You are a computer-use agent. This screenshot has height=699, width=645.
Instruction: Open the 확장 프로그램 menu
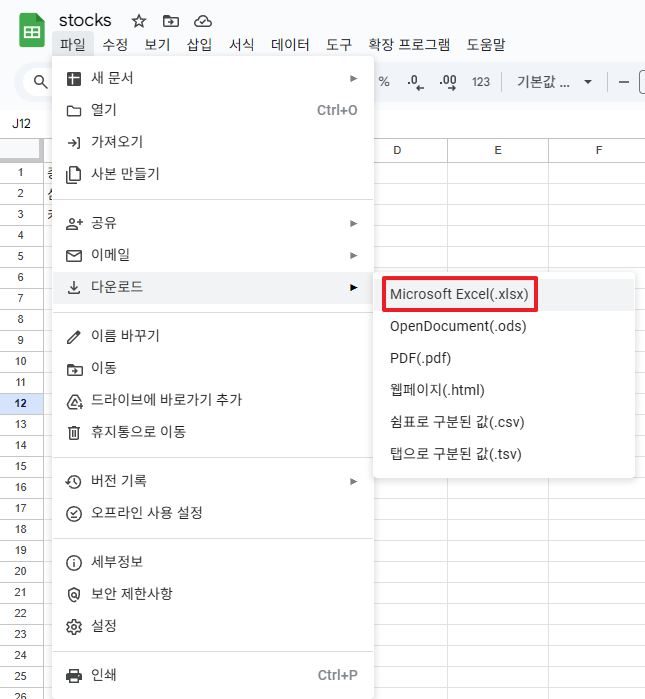tap(409, 45)
